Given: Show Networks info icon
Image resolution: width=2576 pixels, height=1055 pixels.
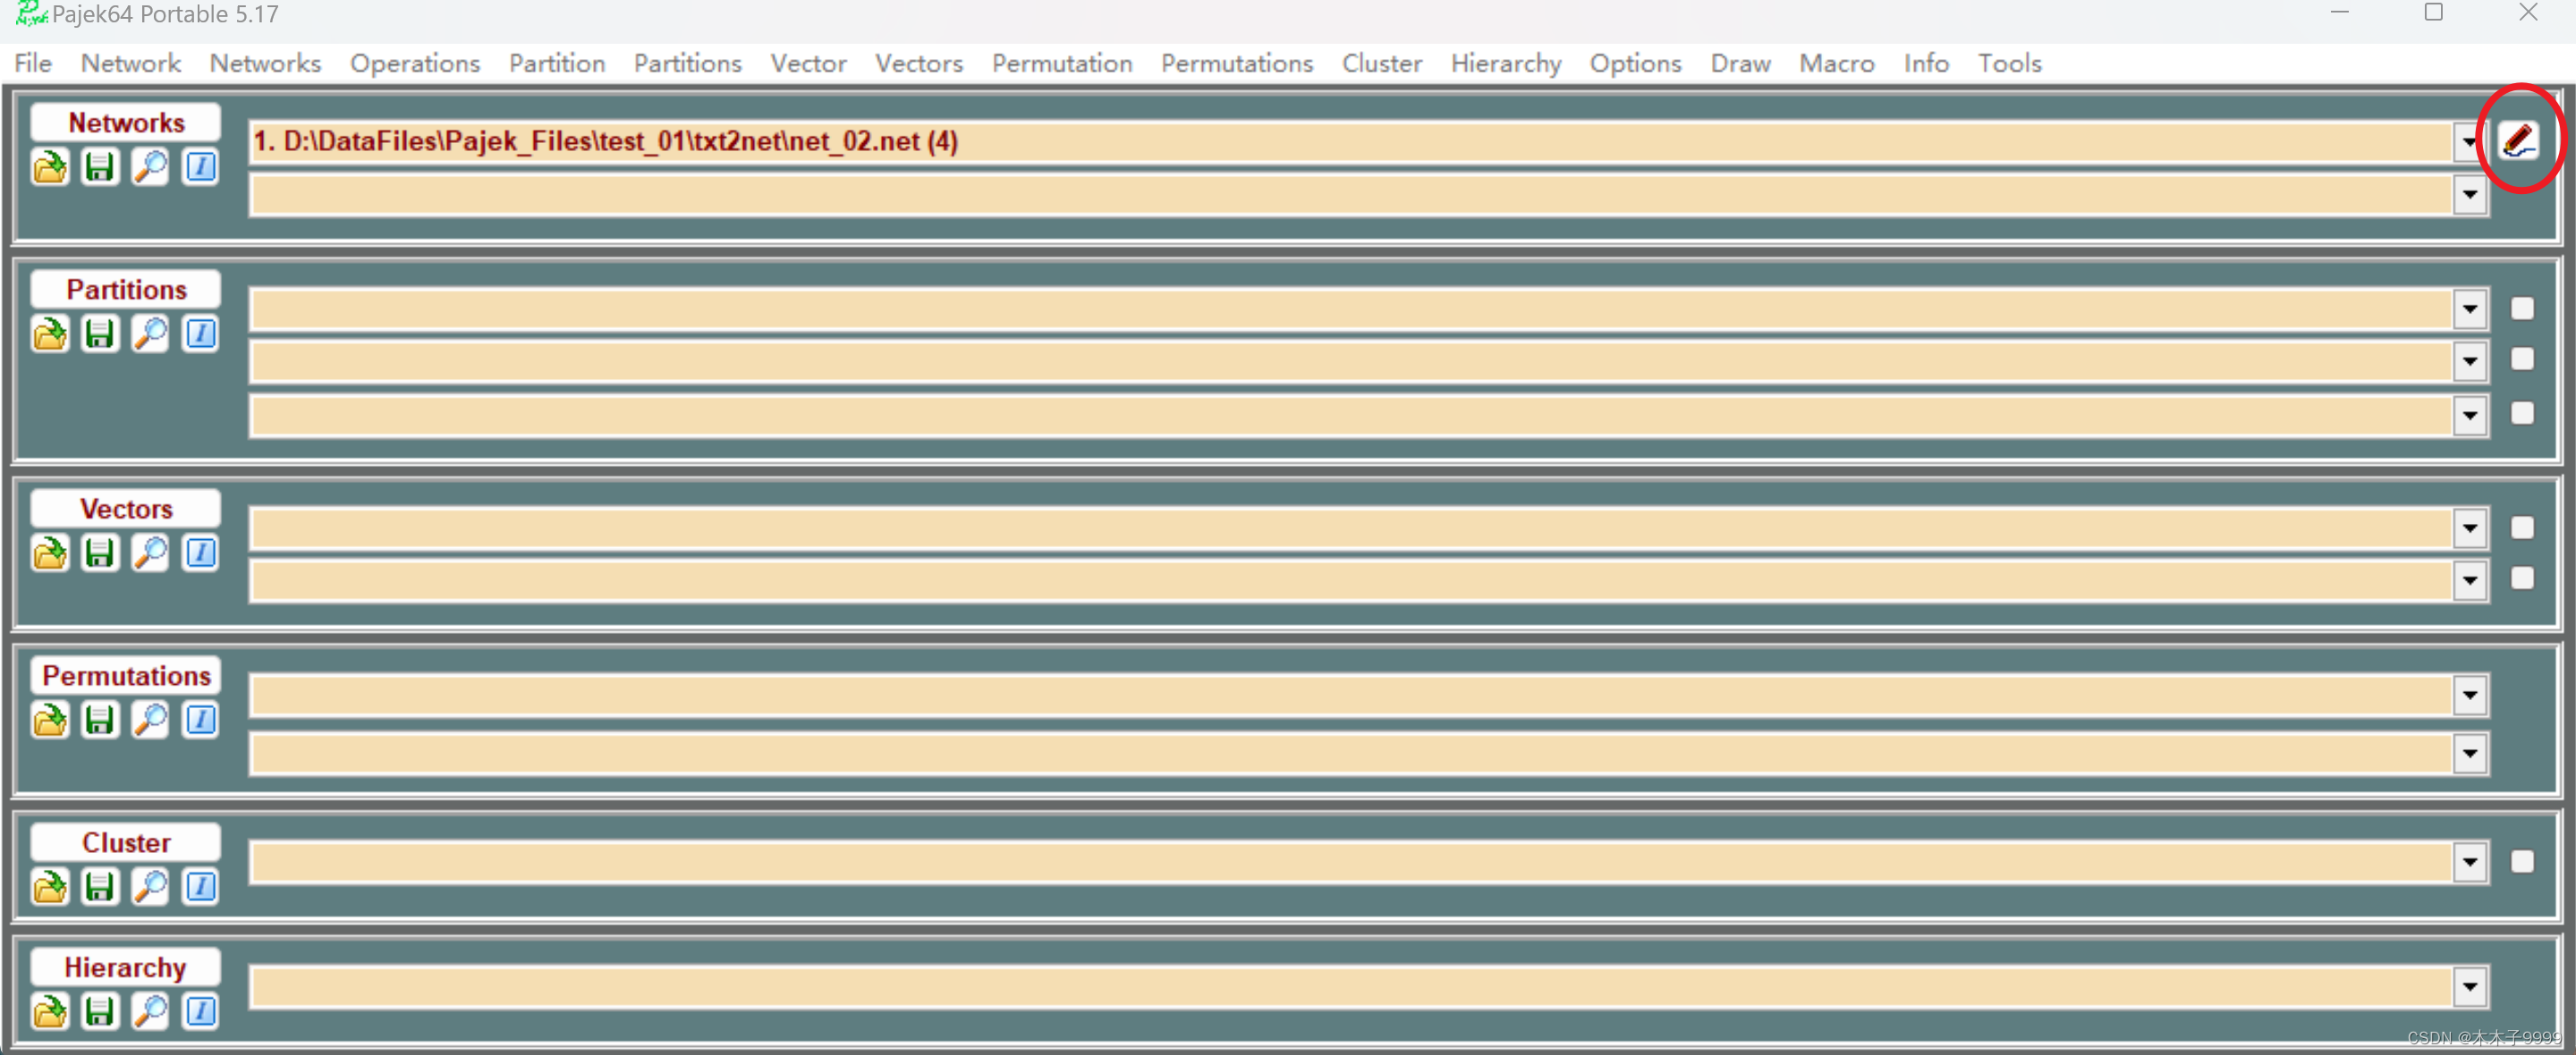Looking at the screenshot, I should 201,167.
